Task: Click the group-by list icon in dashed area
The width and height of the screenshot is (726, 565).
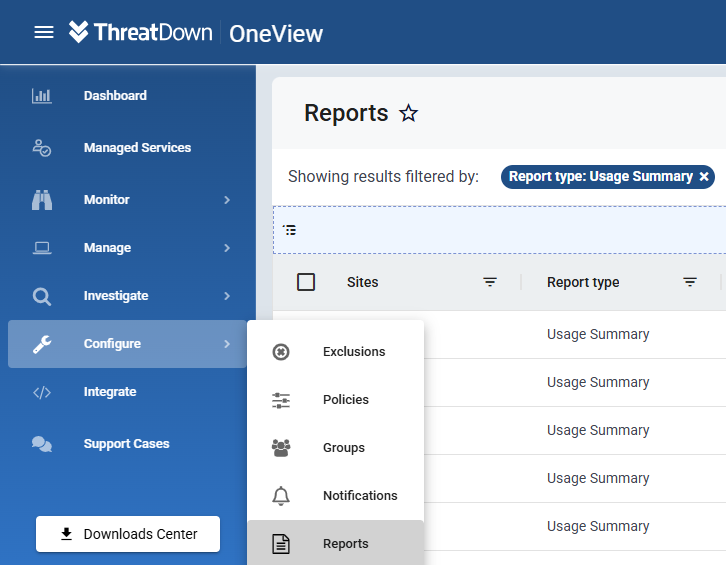Action: tap(290, 230)
